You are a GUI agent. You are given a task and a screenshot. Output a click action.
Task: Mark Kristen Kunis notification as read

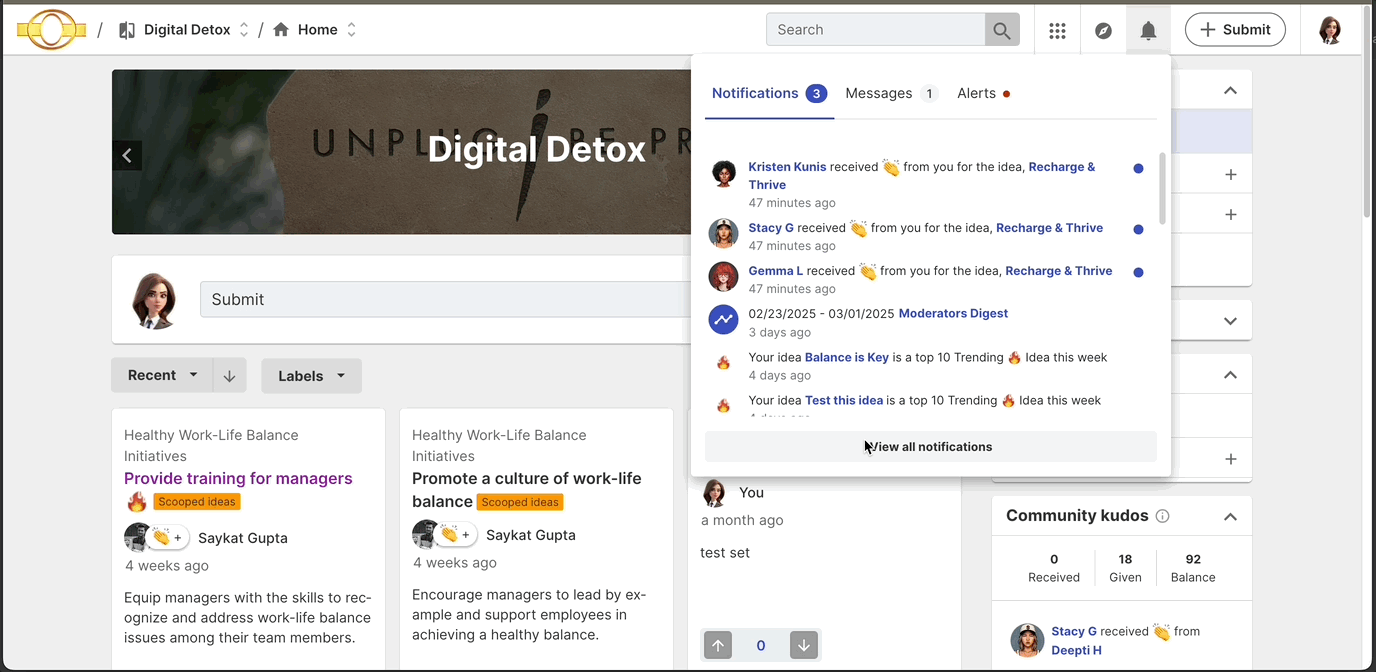[1138, 169]
